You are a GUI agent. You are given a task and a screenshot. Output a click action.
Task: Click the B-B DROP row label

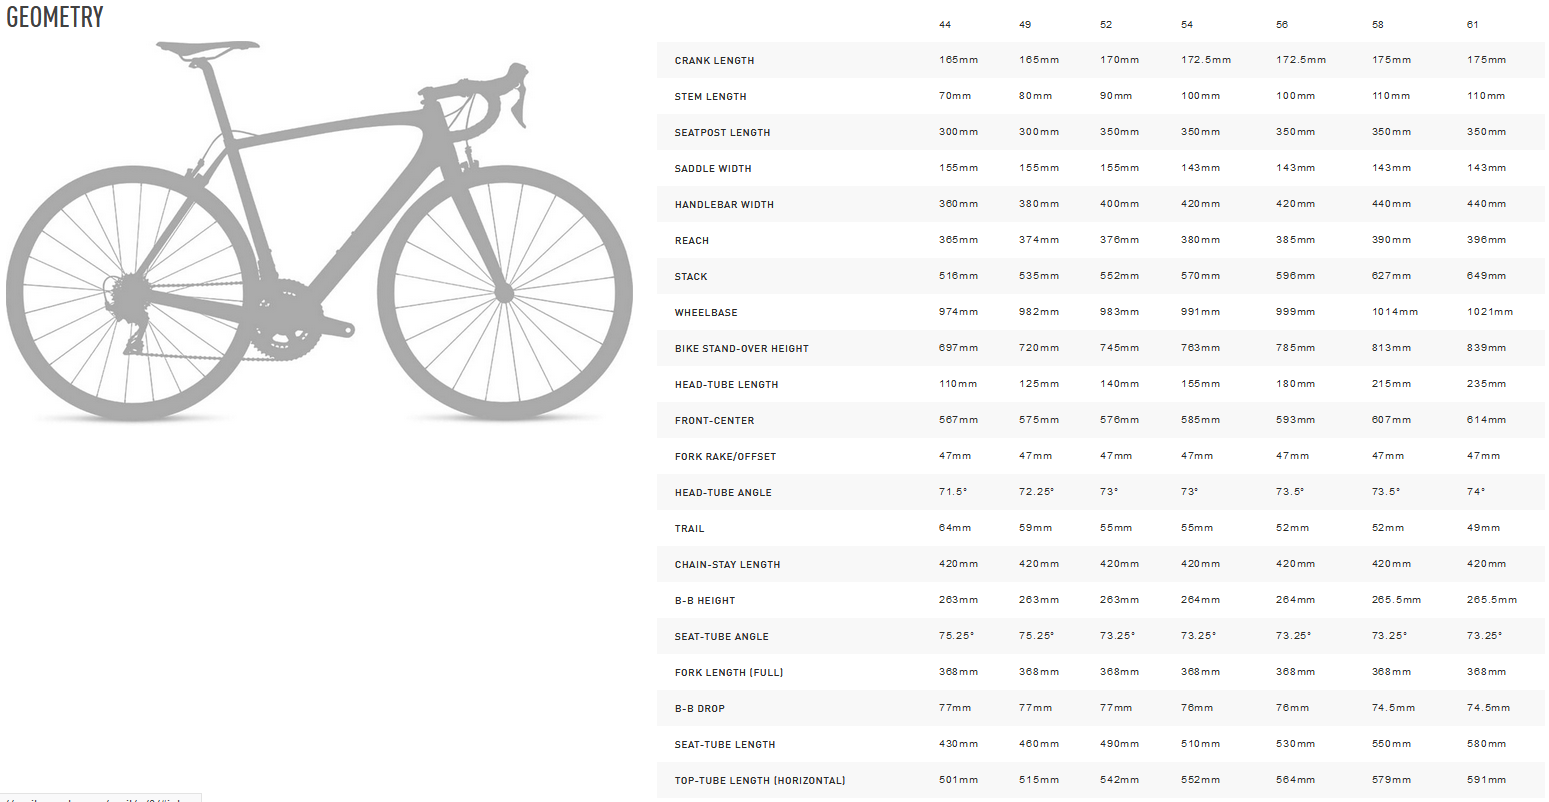coord(699,709)
